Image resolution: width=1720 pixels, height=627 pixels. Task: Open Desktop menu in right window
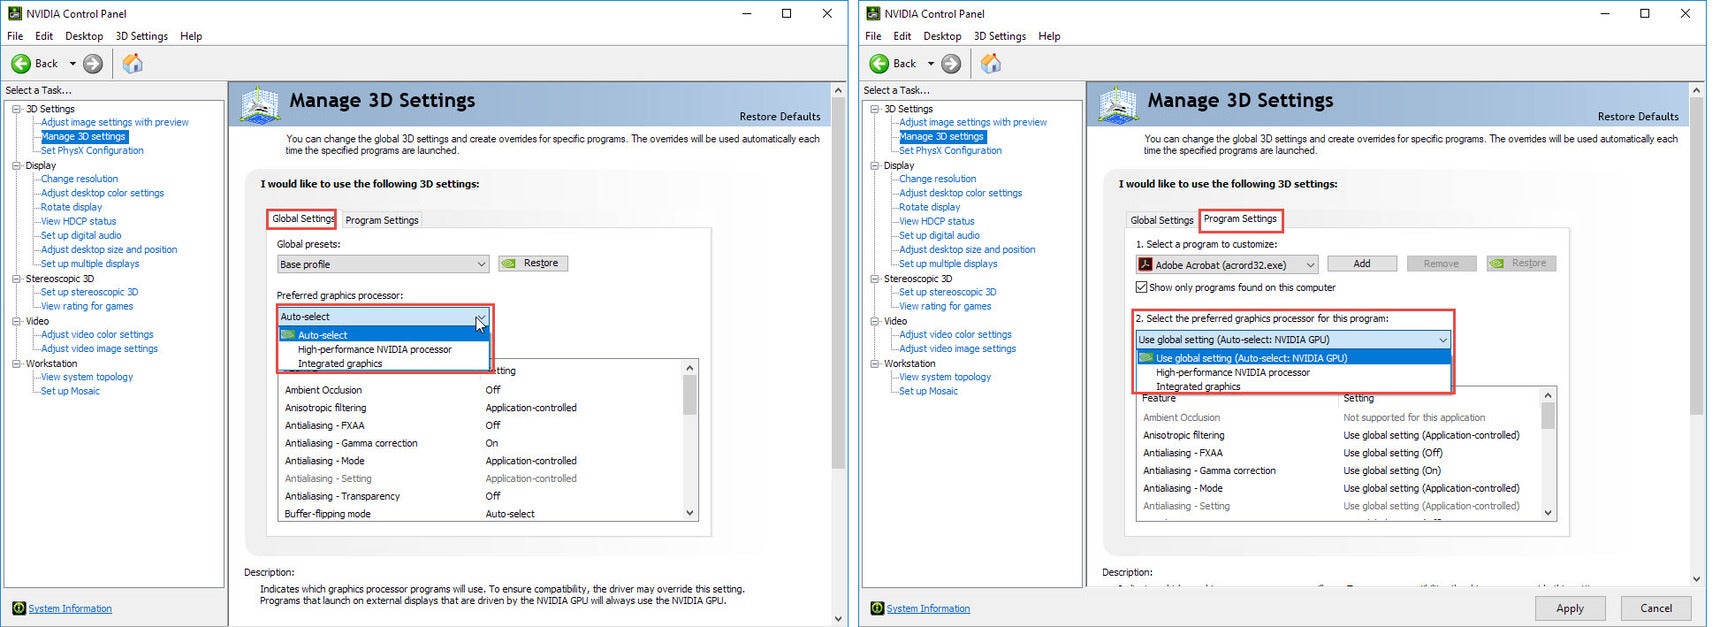pos(942,36)
